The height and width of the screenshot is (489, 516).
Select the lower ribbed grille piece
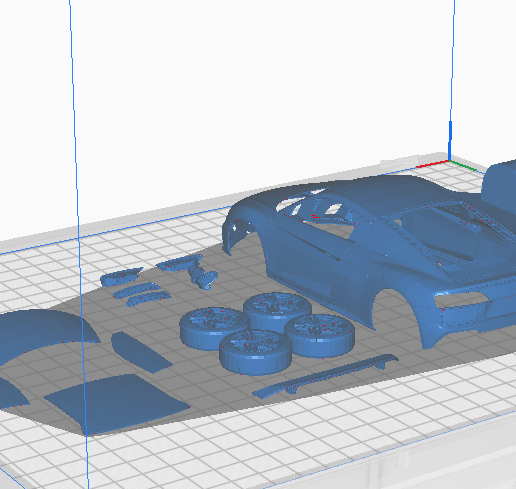(x=149, y=299)
